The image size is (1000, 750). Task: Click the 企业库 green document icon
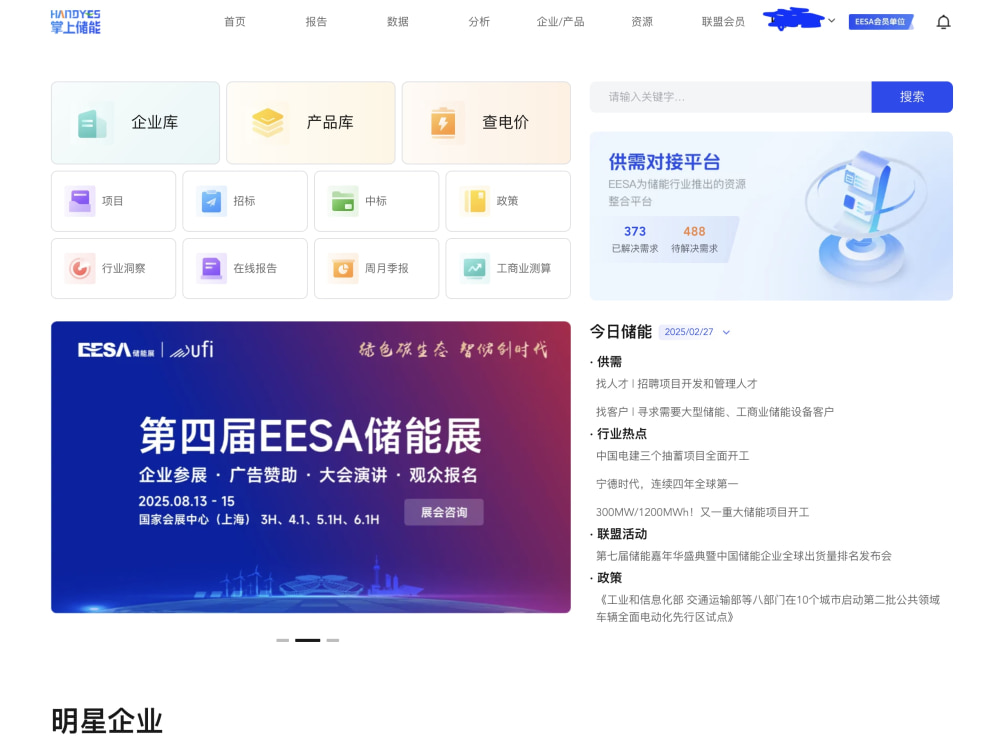click(92, 123)
